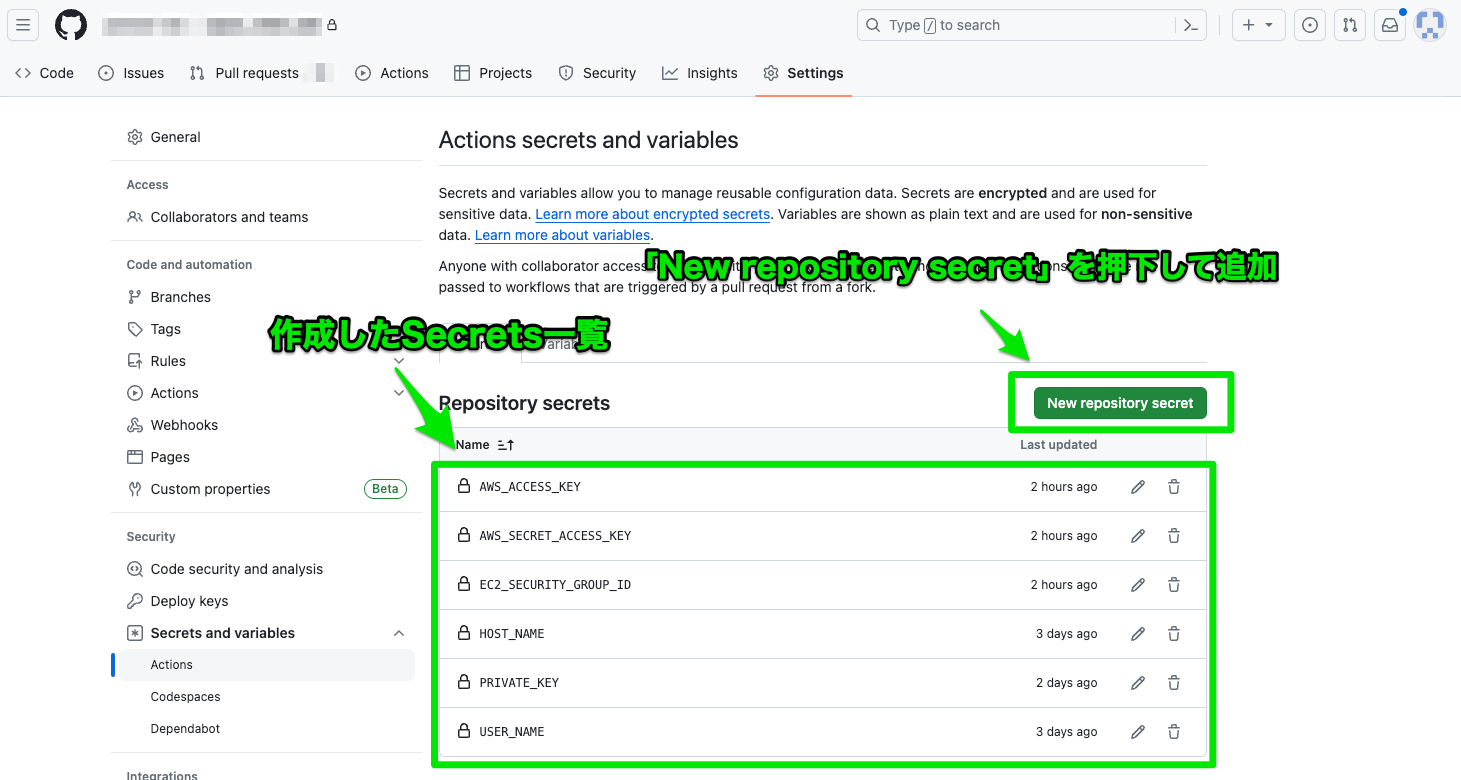Open the command palette icon
1461x780 pixels.
[x=1190, y=25]
